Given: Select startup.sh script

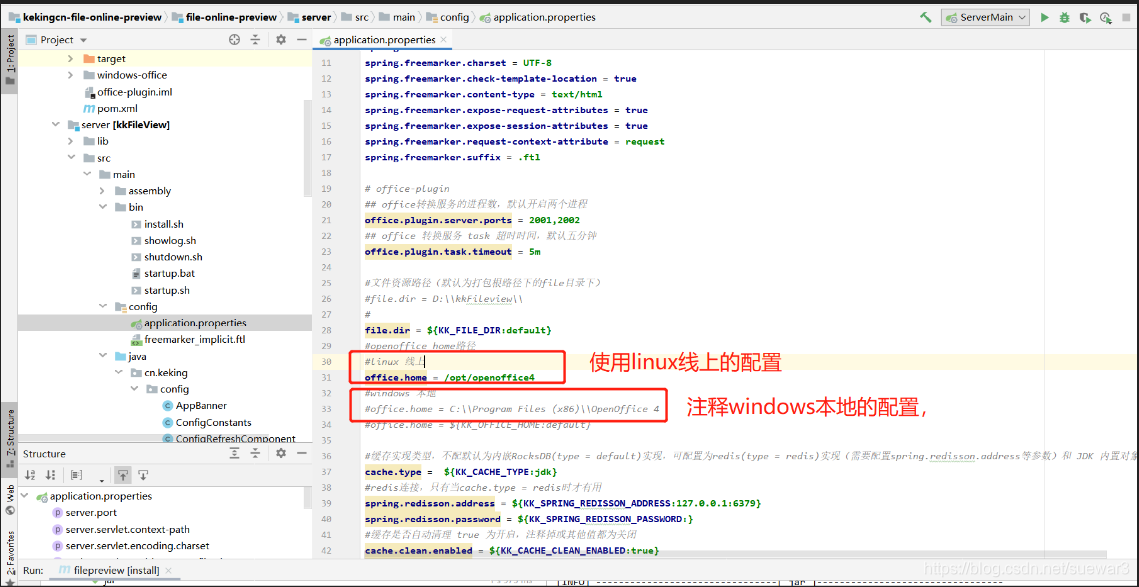Looking at the screenshot, I should 160,291.
